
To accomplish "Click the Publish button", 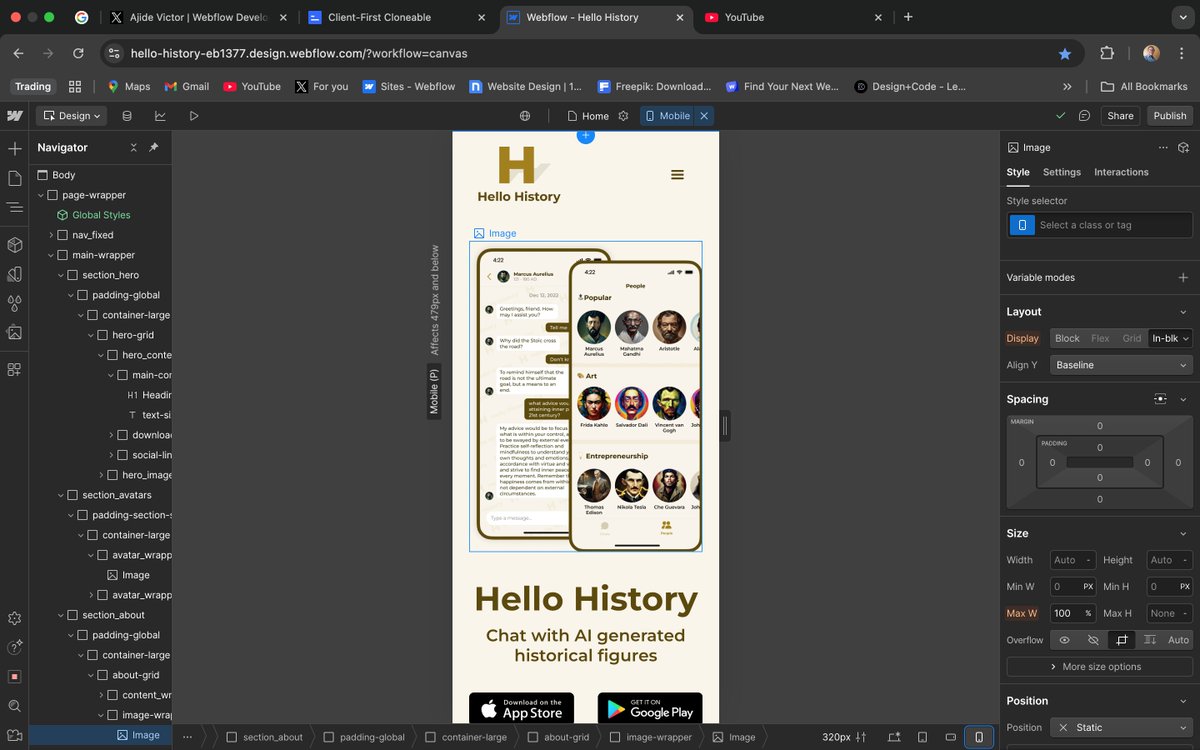I will [1169, 116].
